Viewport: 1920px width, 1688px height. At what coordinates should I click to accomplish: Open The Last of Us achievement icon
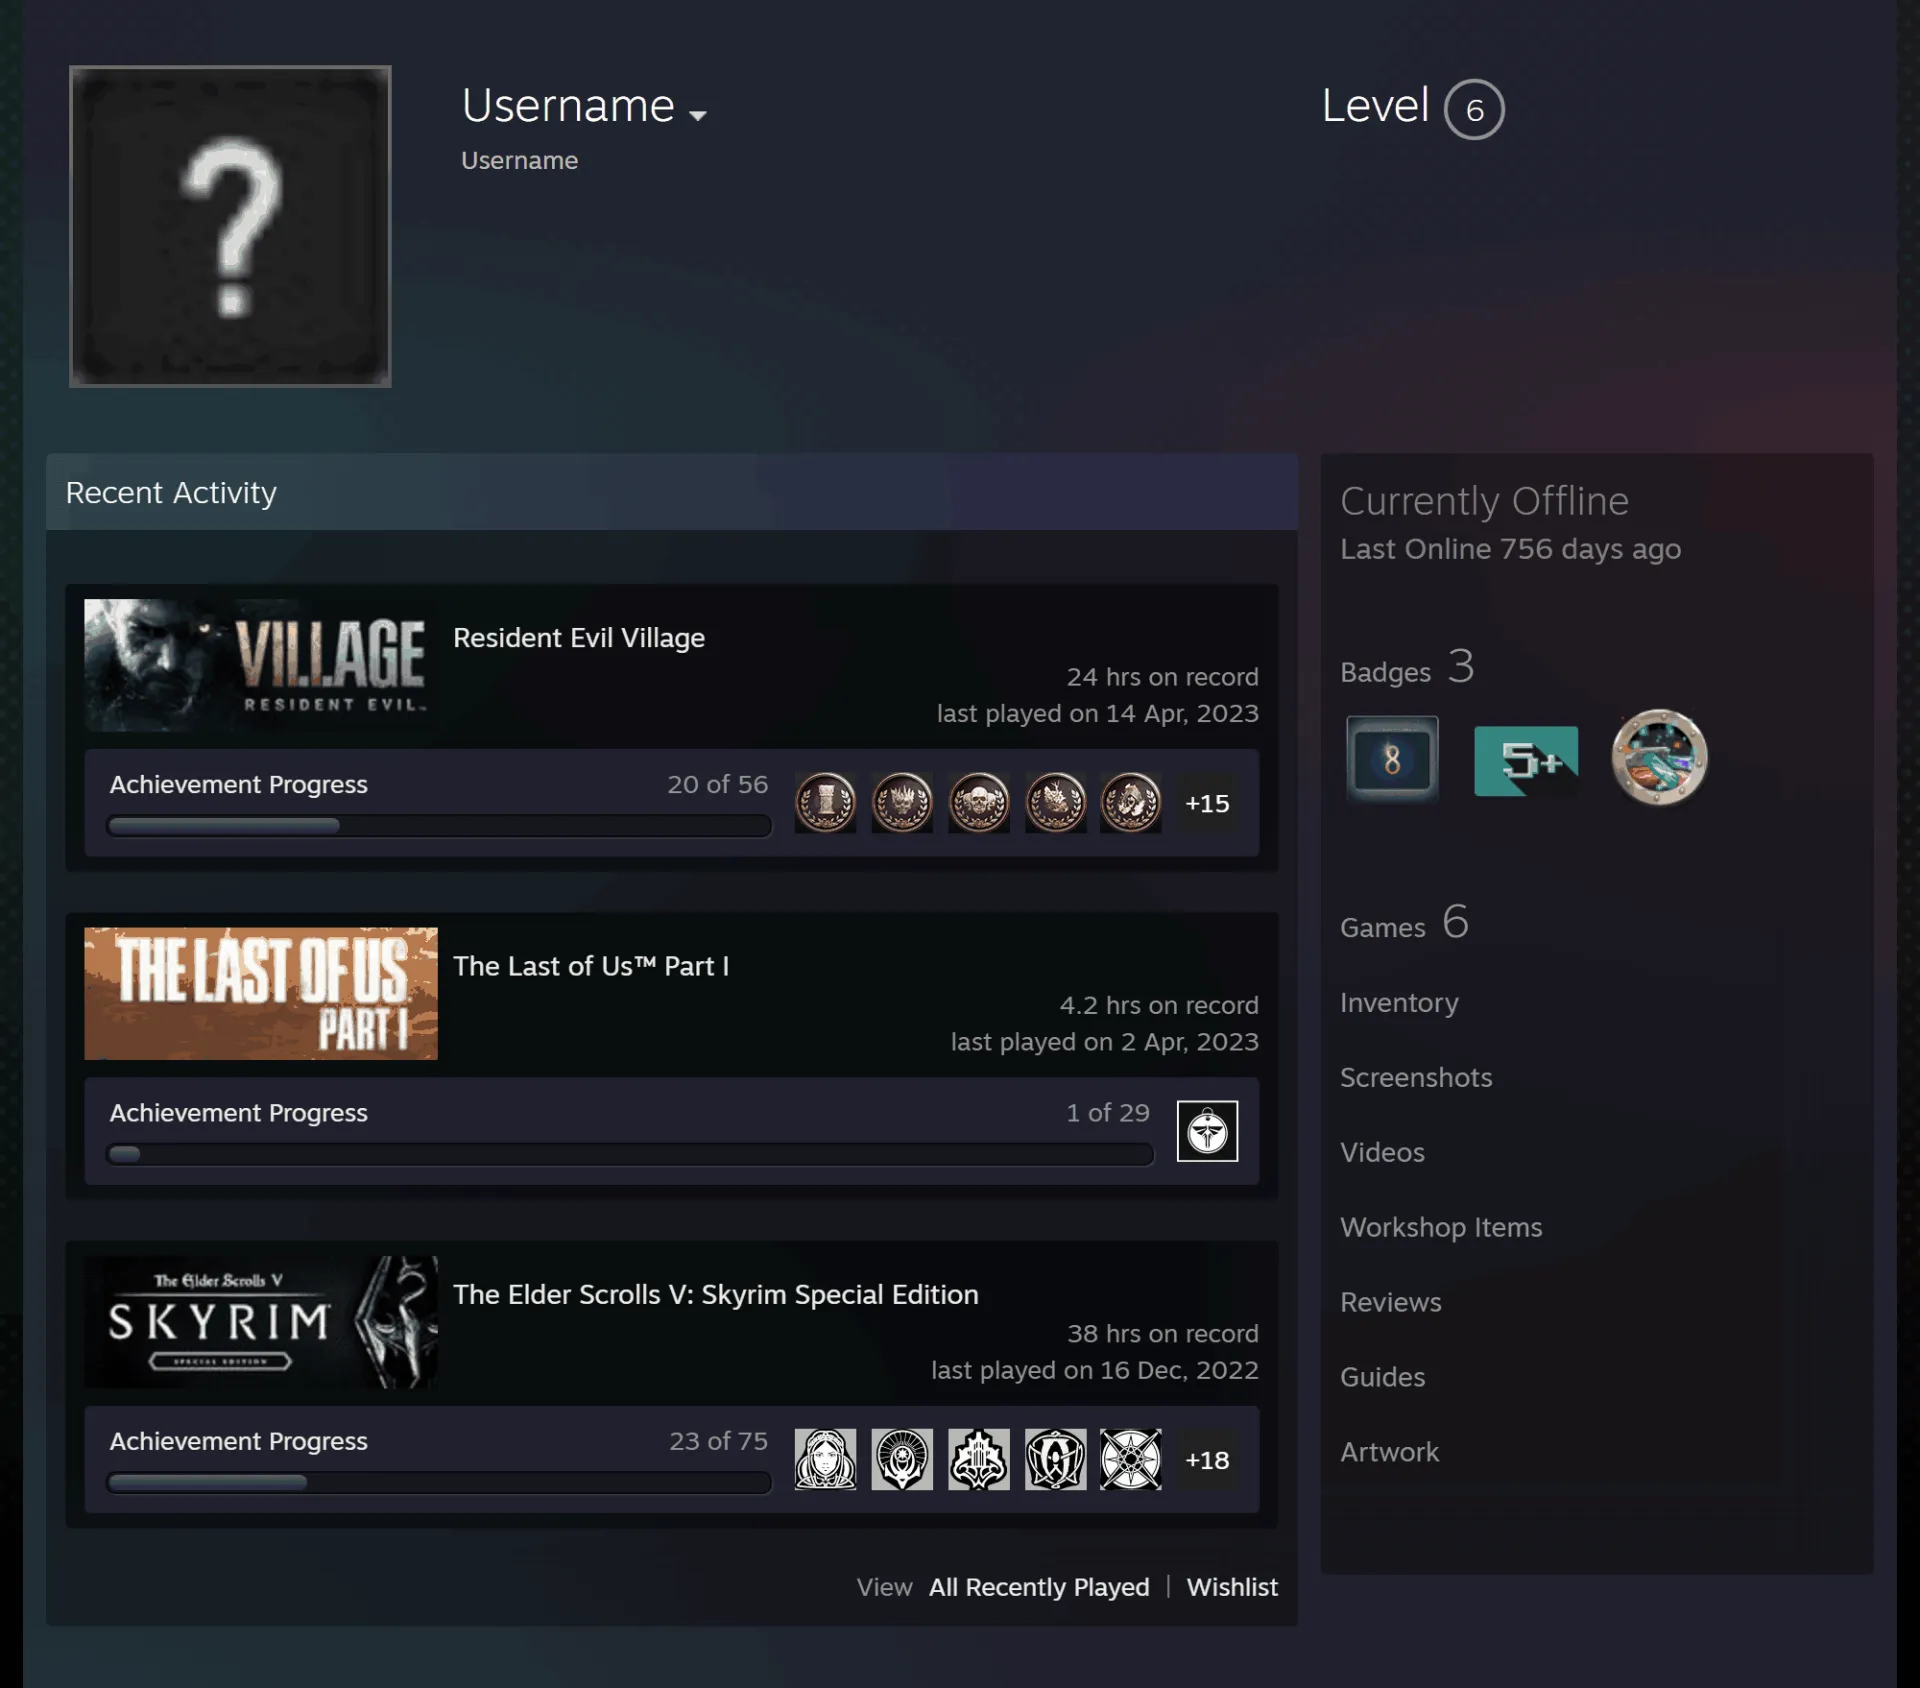[1207, 1130]
